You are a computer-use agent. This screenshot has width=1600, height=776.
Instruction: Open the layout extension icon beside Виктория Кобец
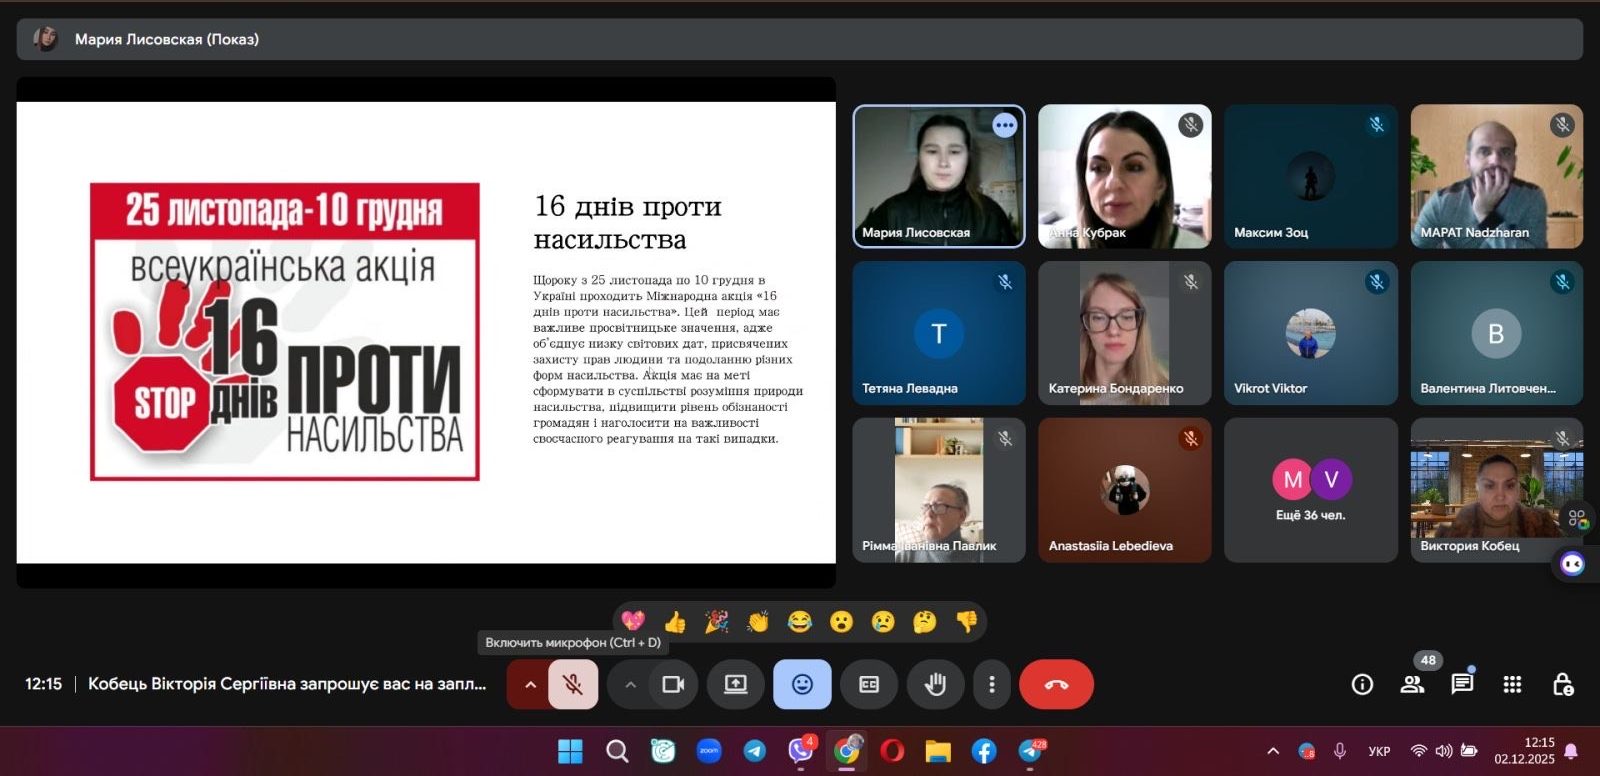(1577, 518)
